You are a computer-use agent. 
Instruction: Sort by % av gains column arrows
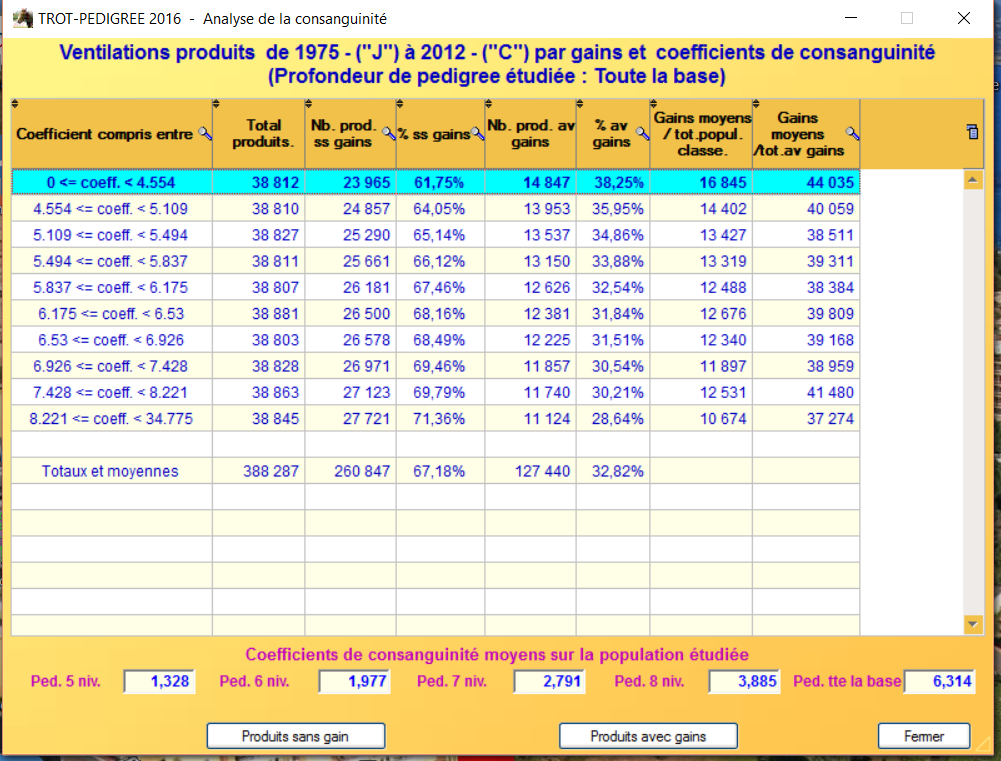pyautogui.click(x=580, y=104)
